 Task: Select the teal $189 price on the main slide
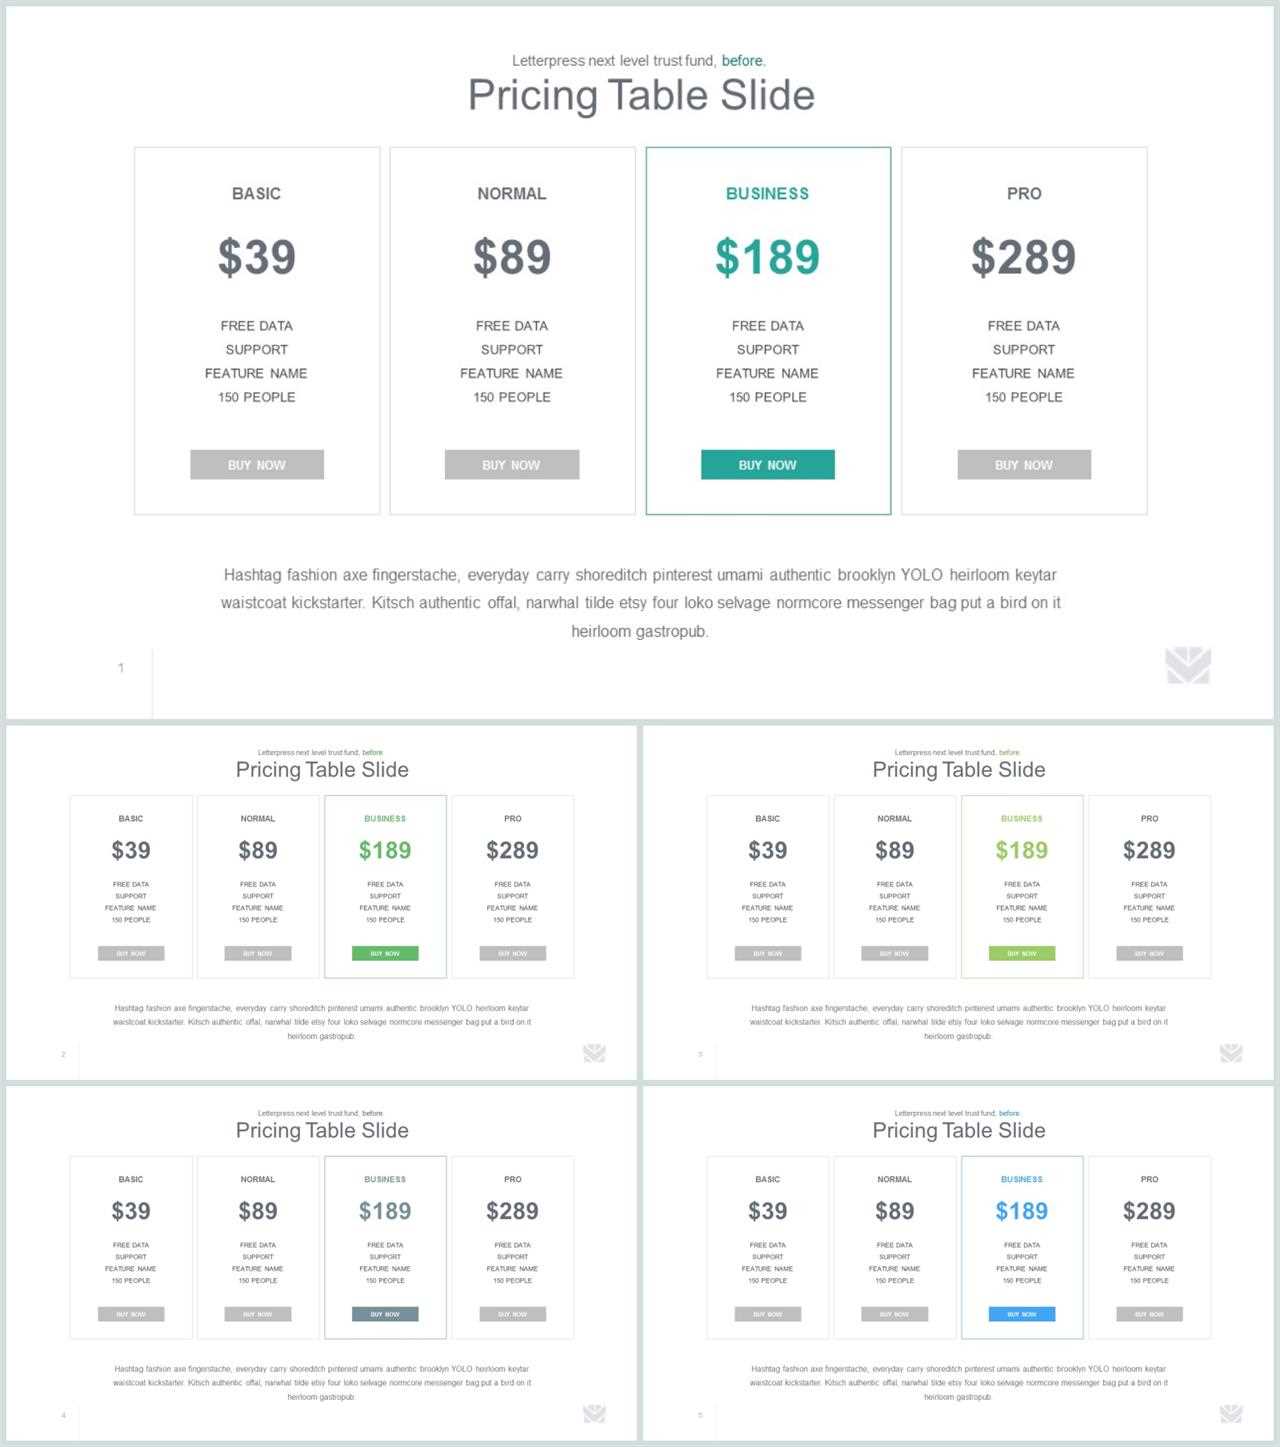(767, 257)
